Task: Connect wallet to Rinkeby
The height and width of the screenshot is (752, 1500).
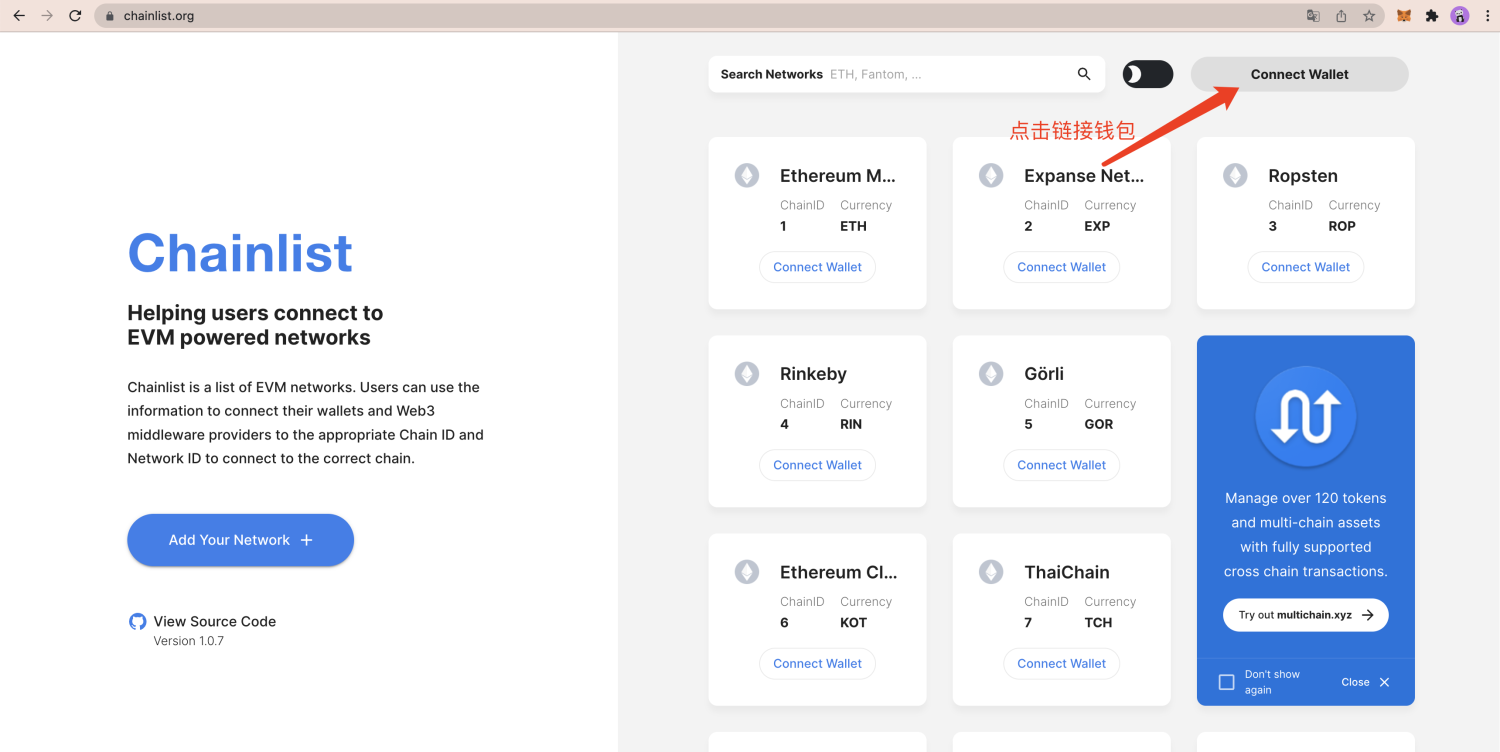Action: pyautogui.click(x=817, y=465)
